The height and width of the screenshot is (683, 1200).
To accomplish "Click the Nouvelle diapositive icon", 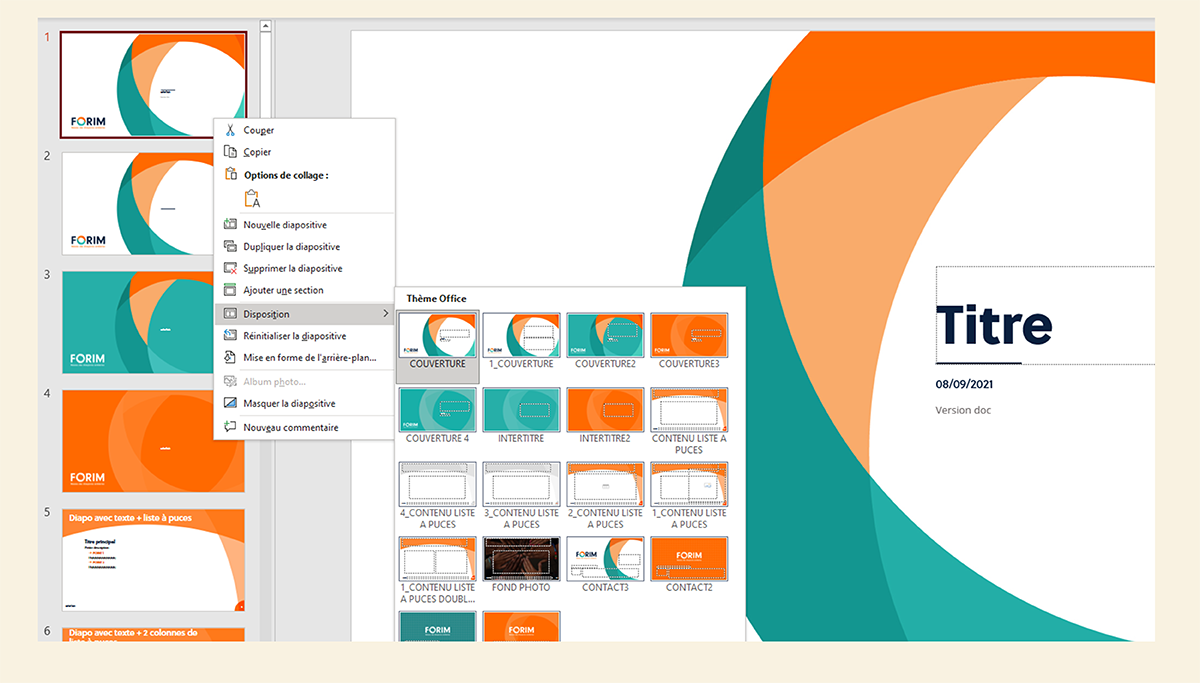I will [230, 225].
